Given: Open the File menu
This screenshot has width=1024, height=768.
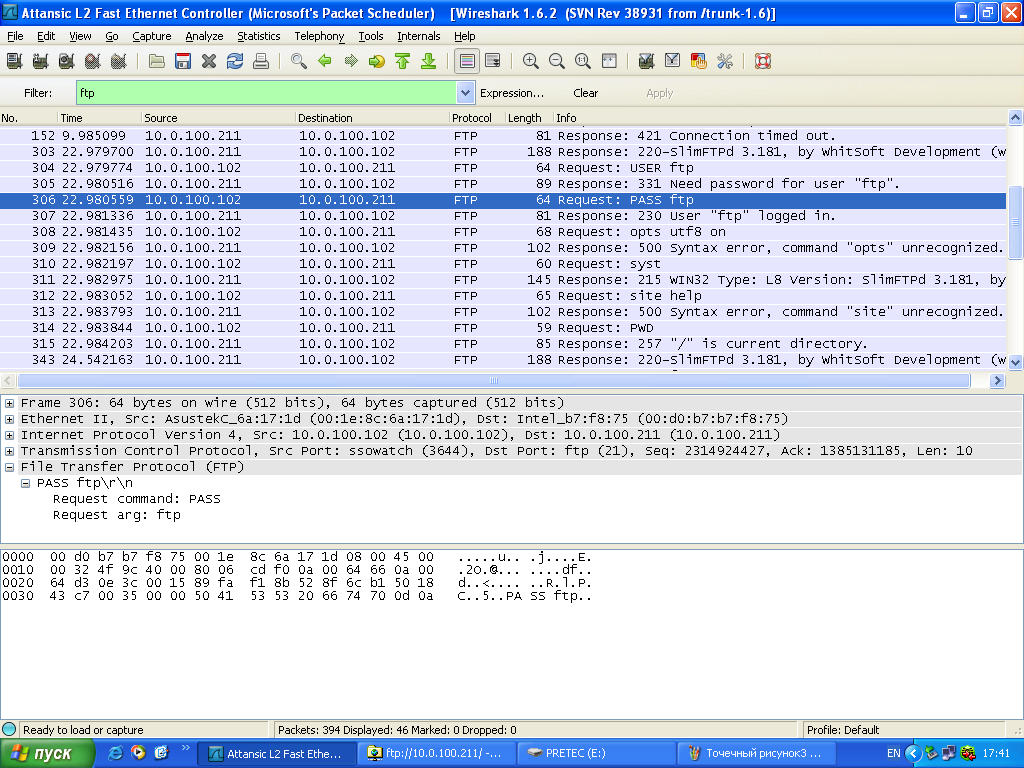Looking at the screenshot, I should (x=15, y=36).
